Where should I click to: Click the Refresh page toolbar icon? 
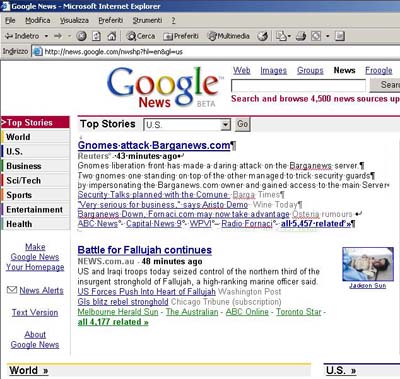[x=96, y=36]
